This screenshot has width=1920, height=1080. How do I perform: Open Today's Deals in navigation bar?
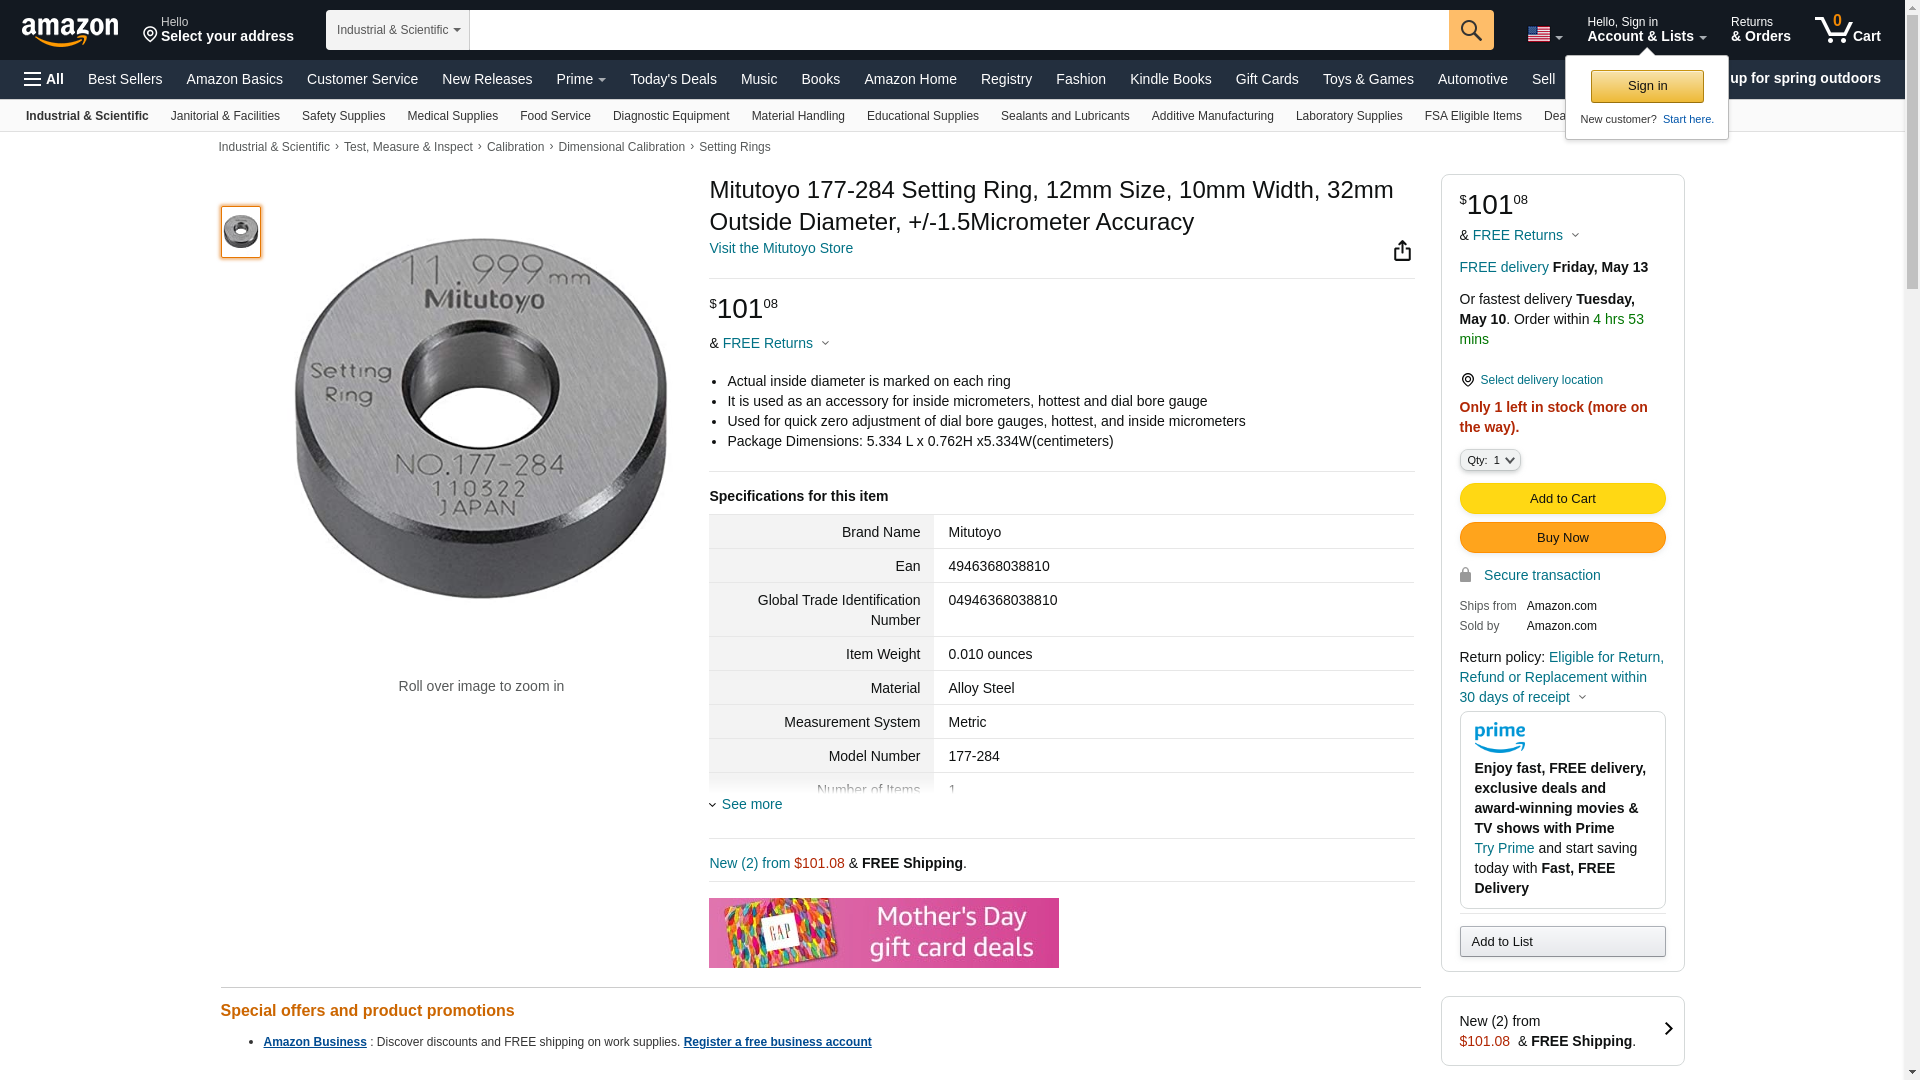[672, 79]
